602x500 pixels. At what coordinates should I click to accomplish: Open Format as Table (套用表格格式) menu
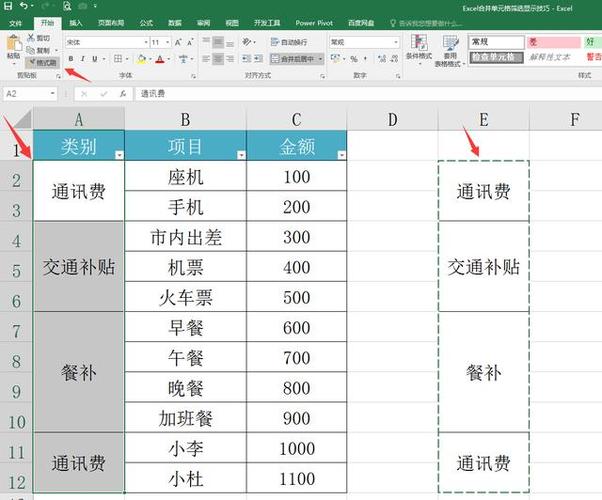click(x=450, y=51)
